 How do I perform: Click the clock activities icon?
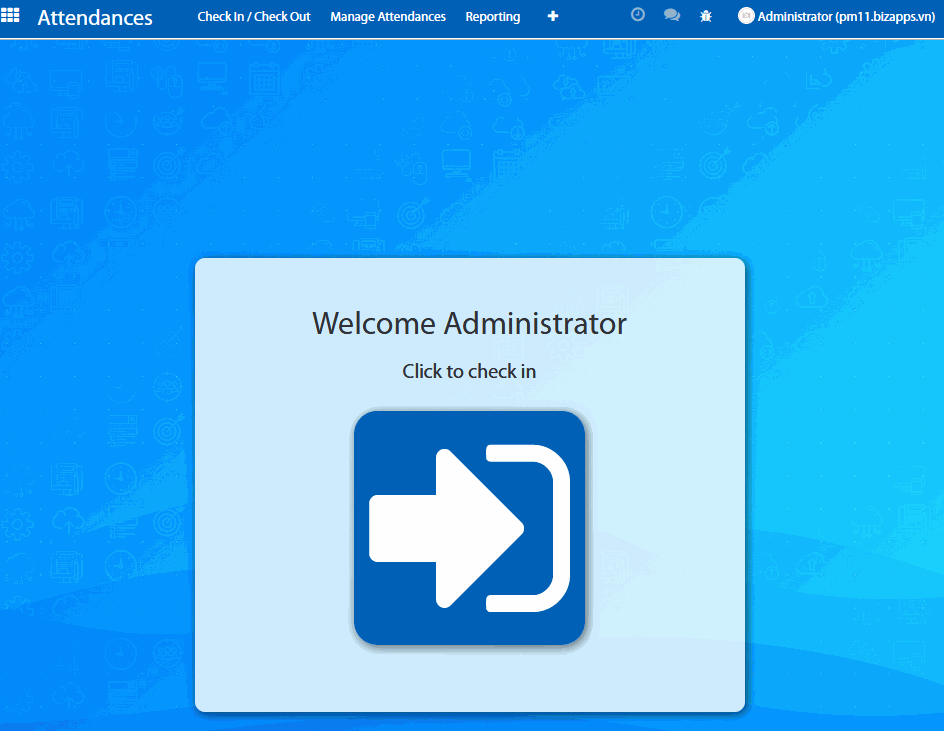pyautogui.click(x=638, y=16)
